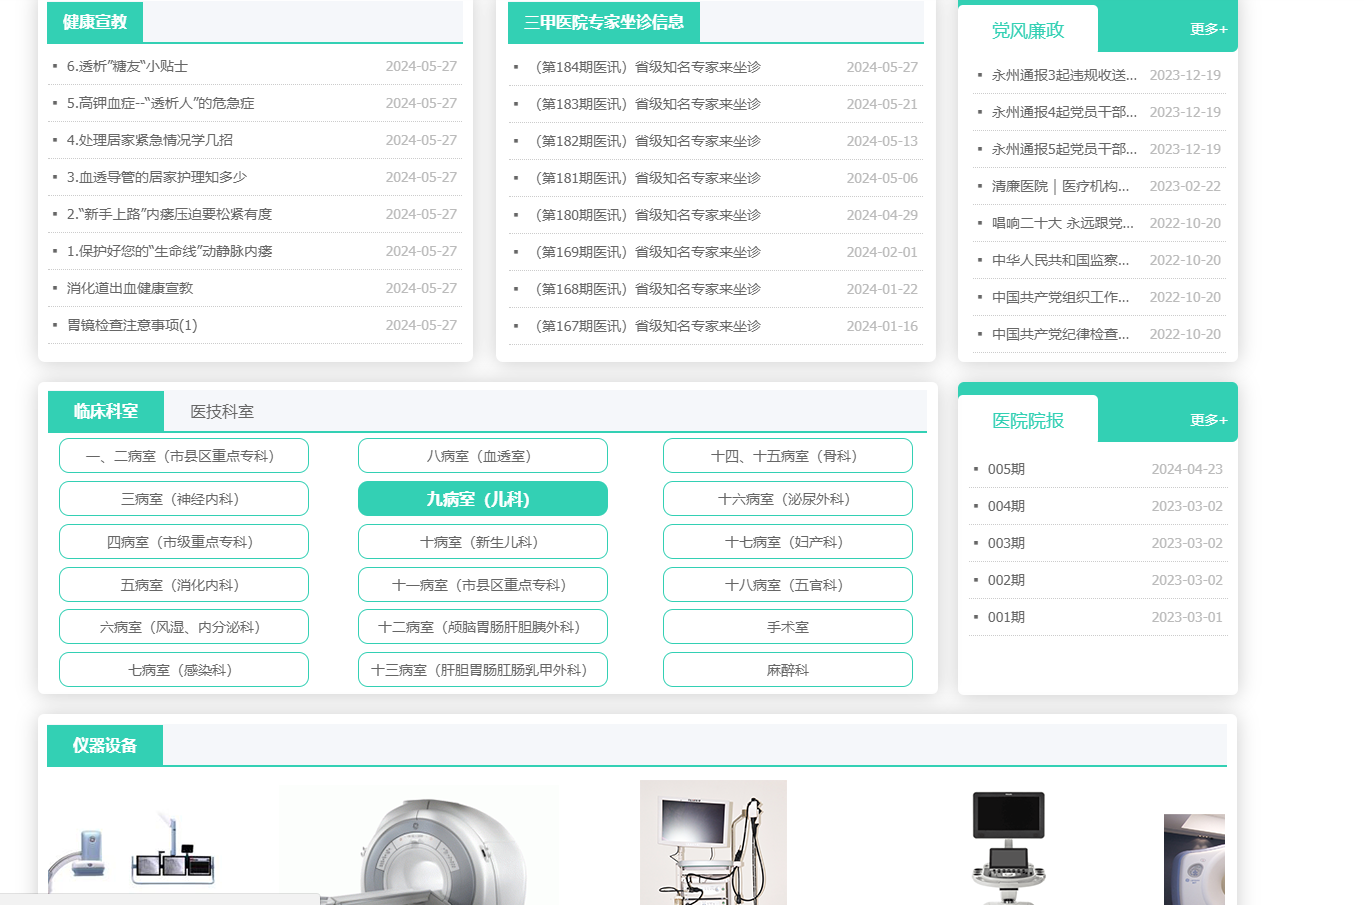
Task: Open 中国共产党纪律检查 news item
Action: click(x=1060, y=335)
